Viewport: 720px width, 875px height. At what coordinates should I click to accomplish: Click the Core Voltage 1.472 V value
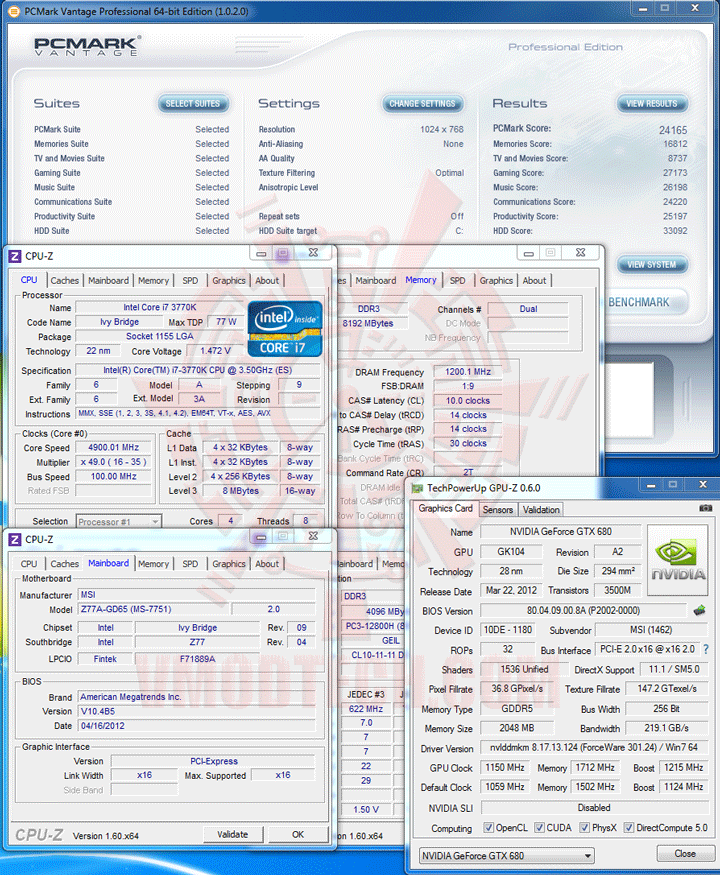pos(215,351)
